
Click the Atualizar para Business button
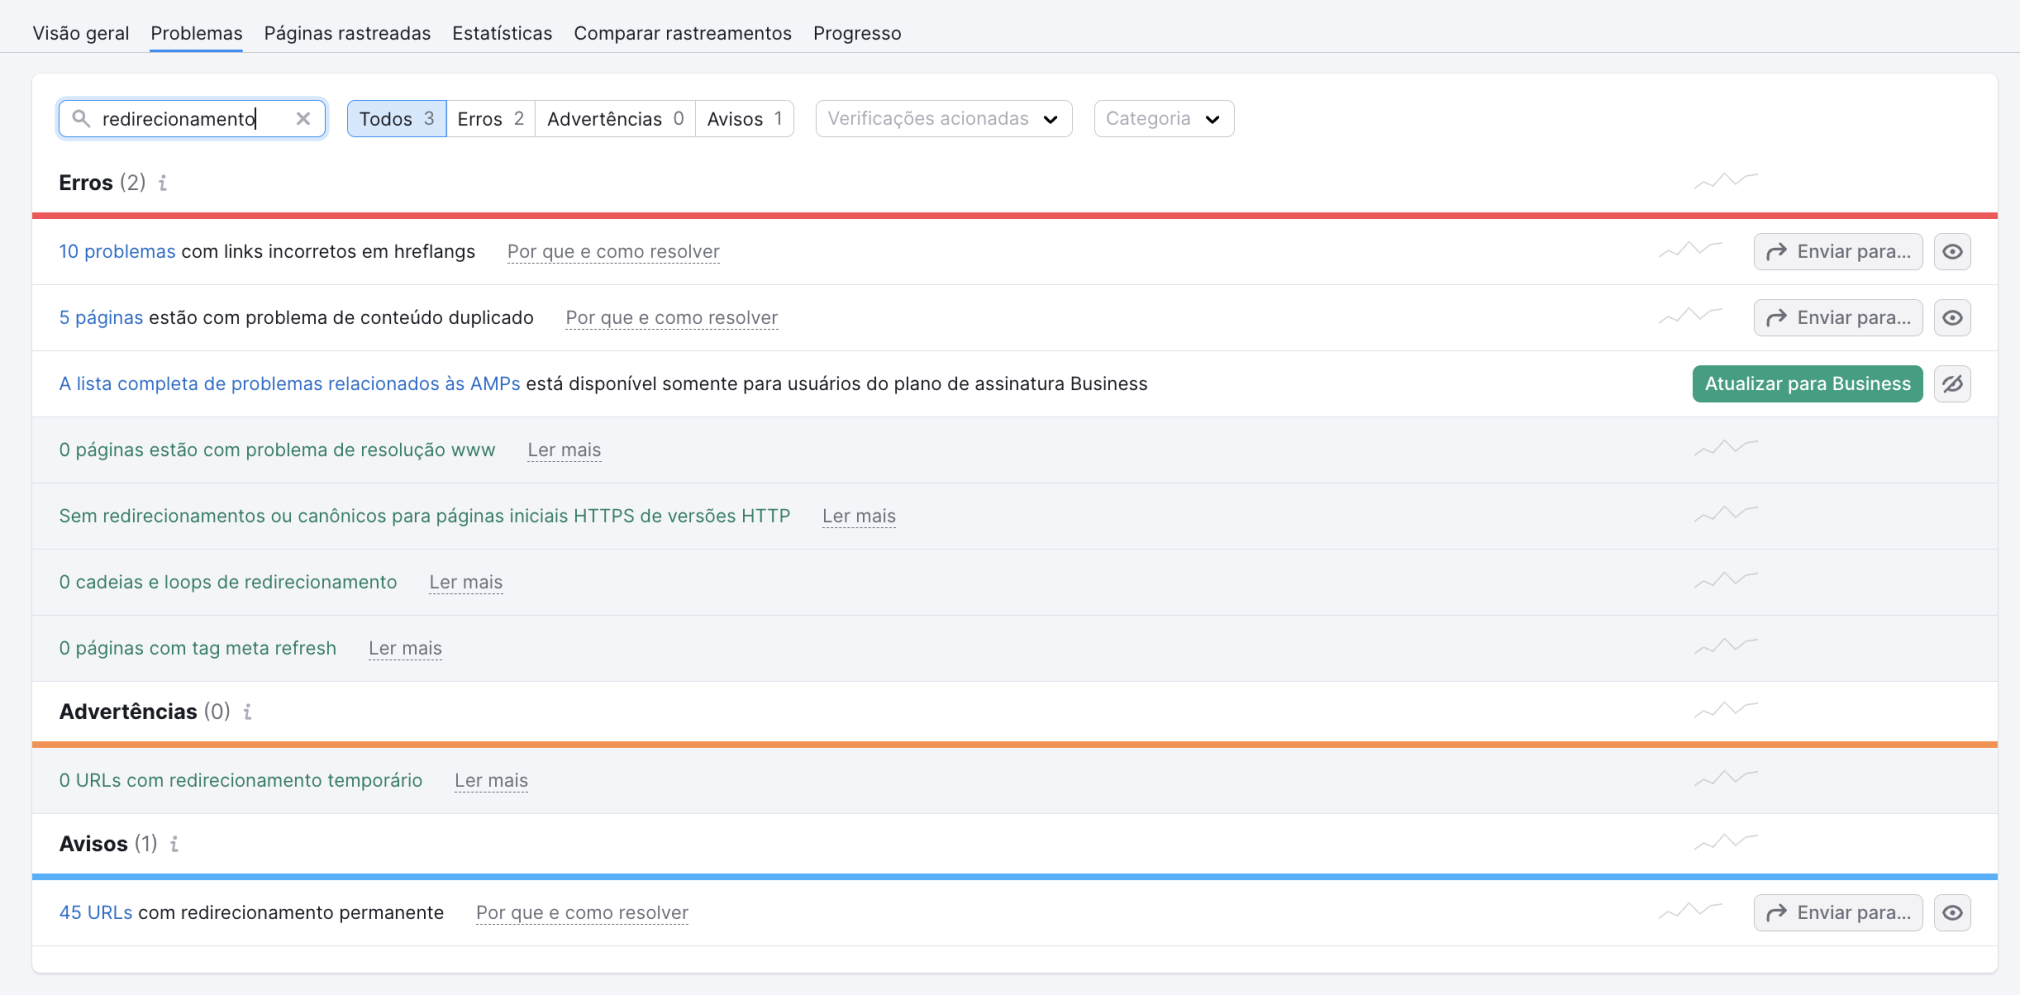[x=1806, y=384]
